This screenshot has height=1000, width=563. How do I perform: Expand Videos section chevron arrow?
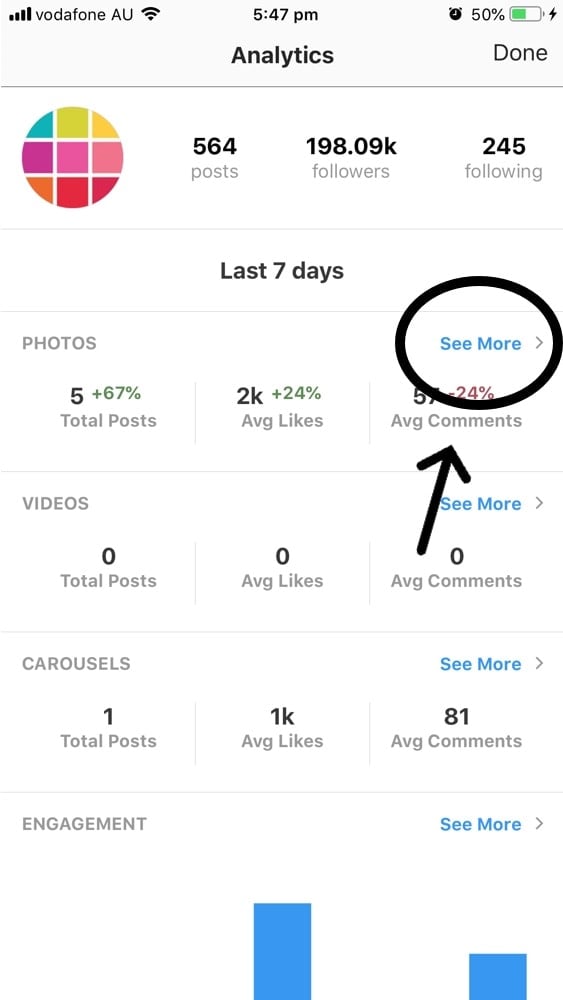[x=539, y=503]
